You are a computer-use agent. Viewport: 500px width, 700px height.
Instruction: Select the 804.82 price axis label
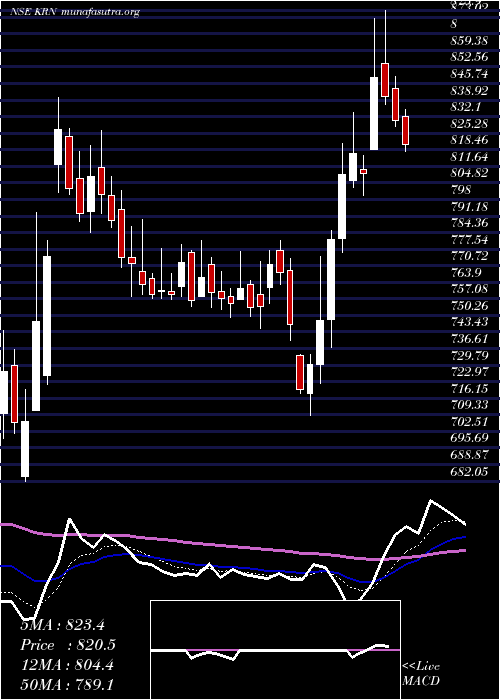468,173
